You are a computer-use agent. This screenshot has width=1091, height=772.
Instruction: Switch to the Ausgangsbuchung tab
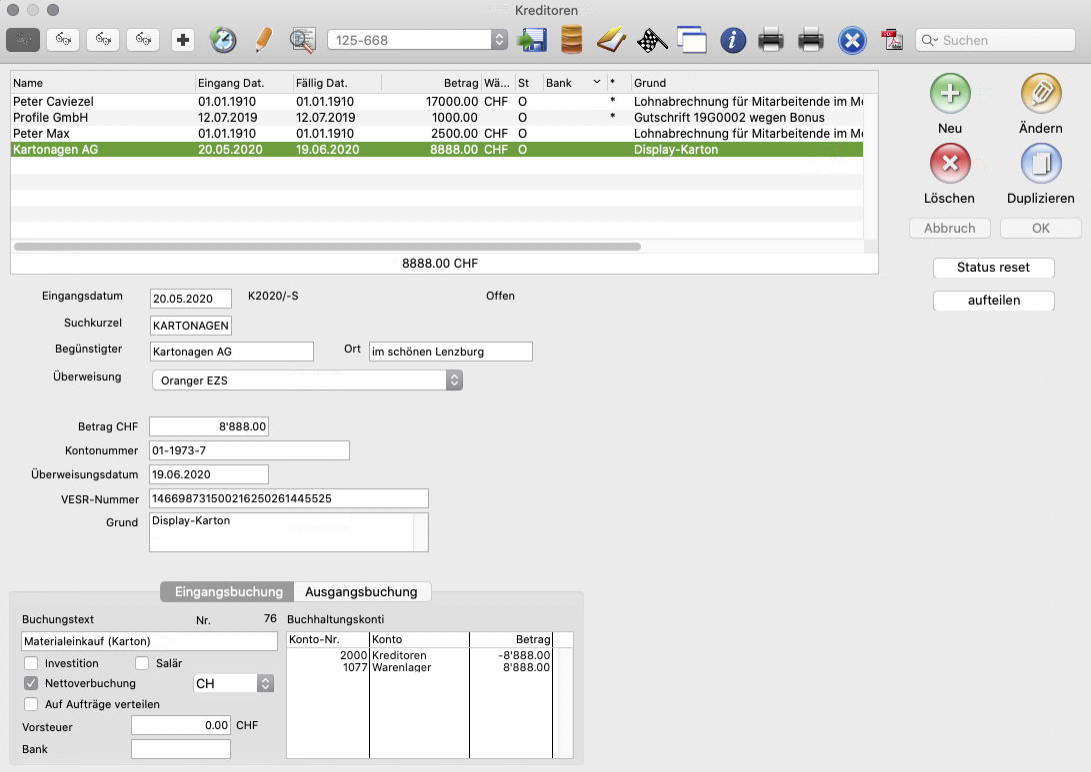[x=363, y=592]
